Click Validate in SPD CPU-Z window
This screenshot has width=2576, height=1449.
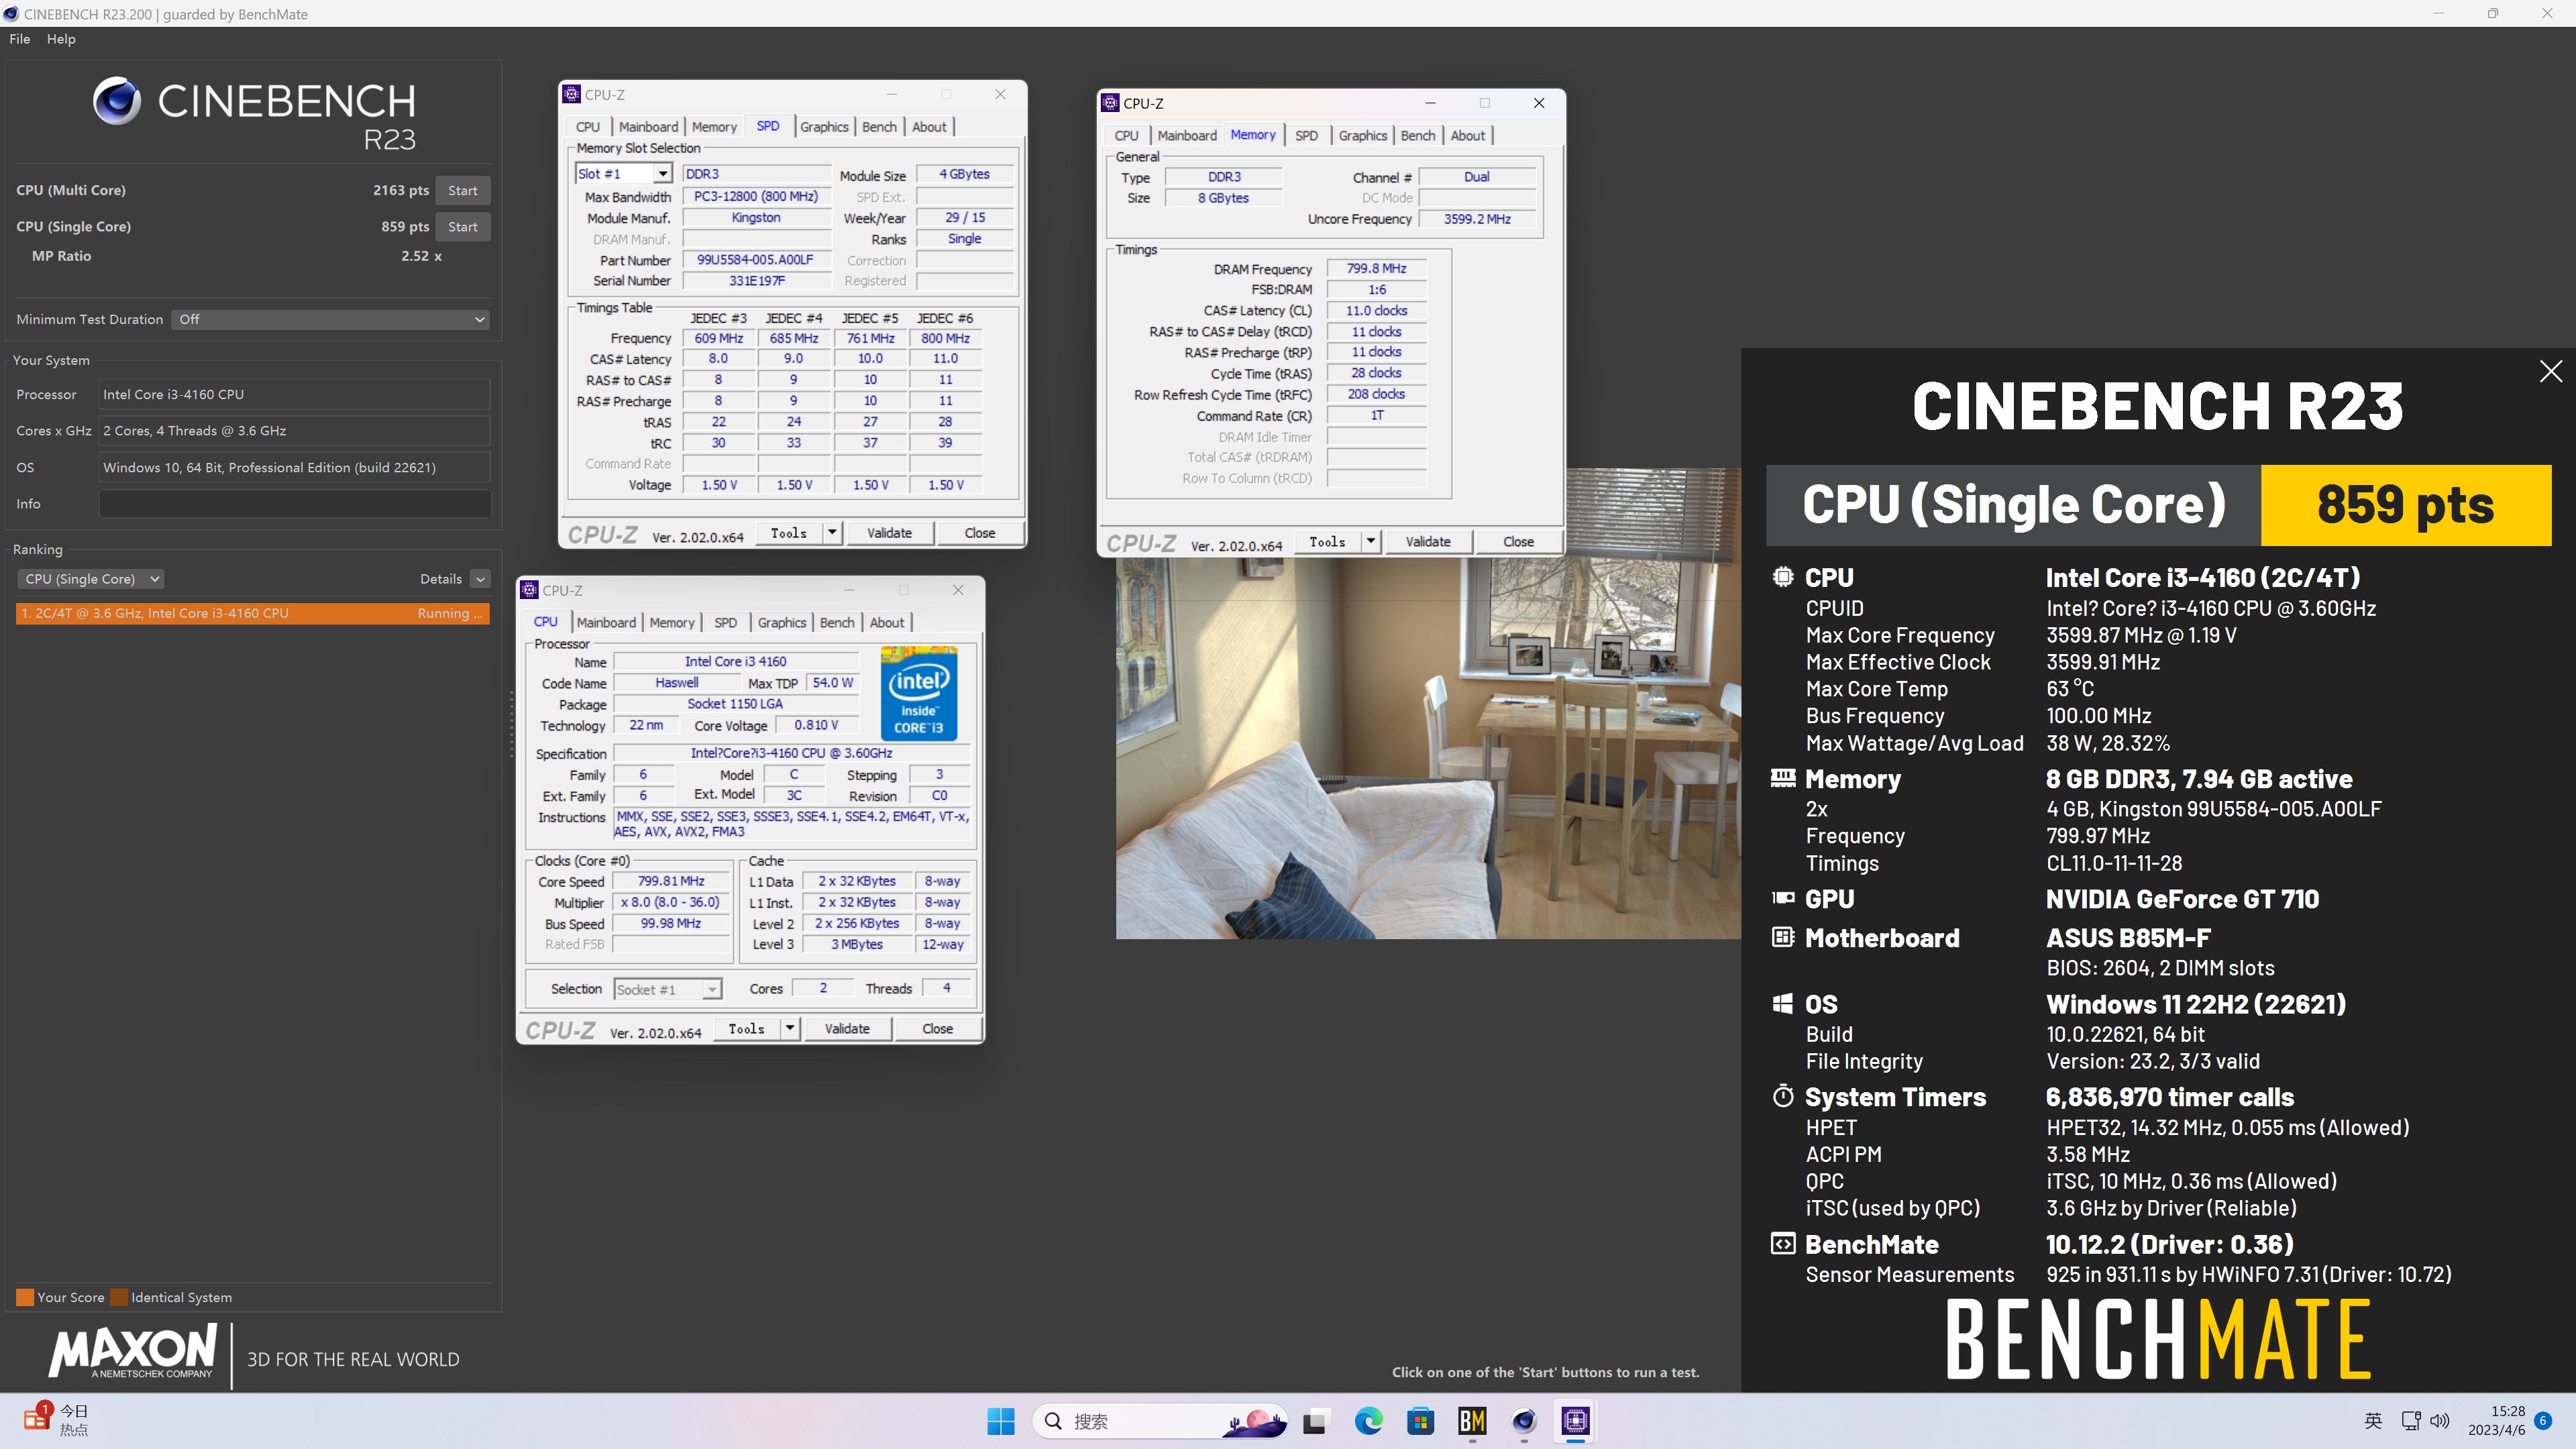[889, 533]
